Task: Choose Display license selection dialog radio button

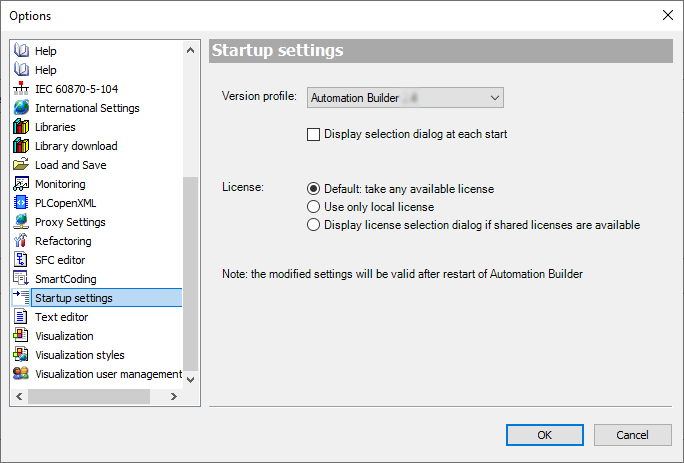Action: tap(313, 225)
